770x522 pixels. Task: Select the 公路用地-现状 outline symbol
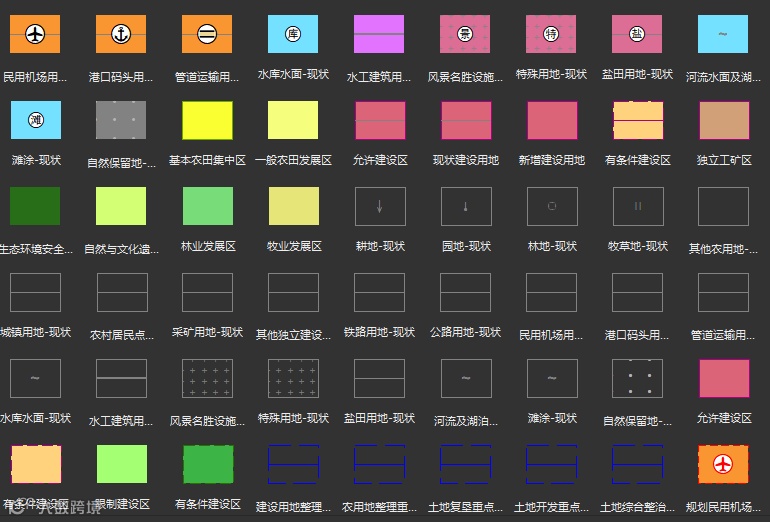tap(466, 293)
